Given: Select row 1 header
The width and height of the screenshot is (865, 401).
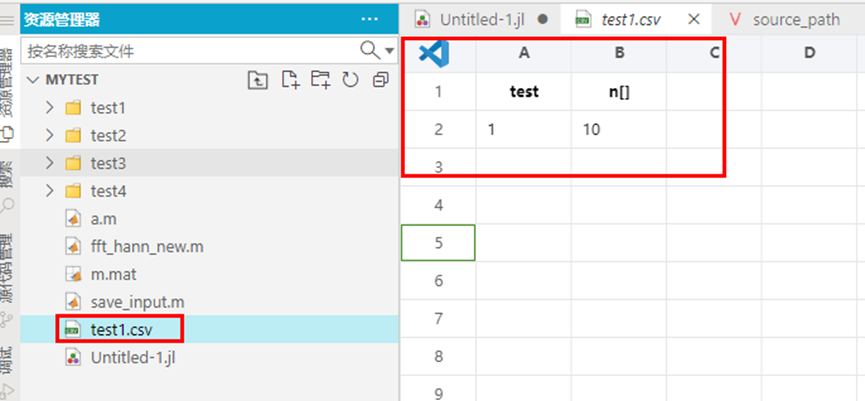Looking at the screenshot, I should [x=439, y=92].
